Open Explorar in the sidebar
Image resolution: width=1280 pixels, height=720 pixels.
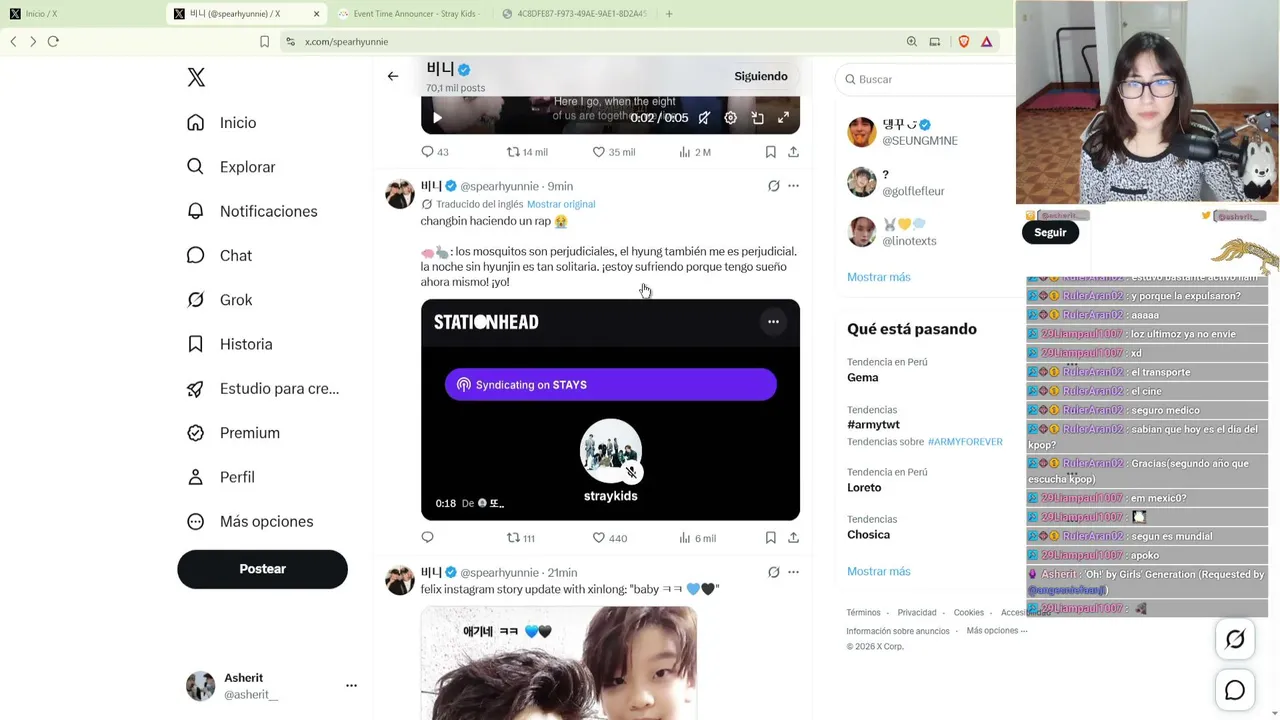click(231, 167)
